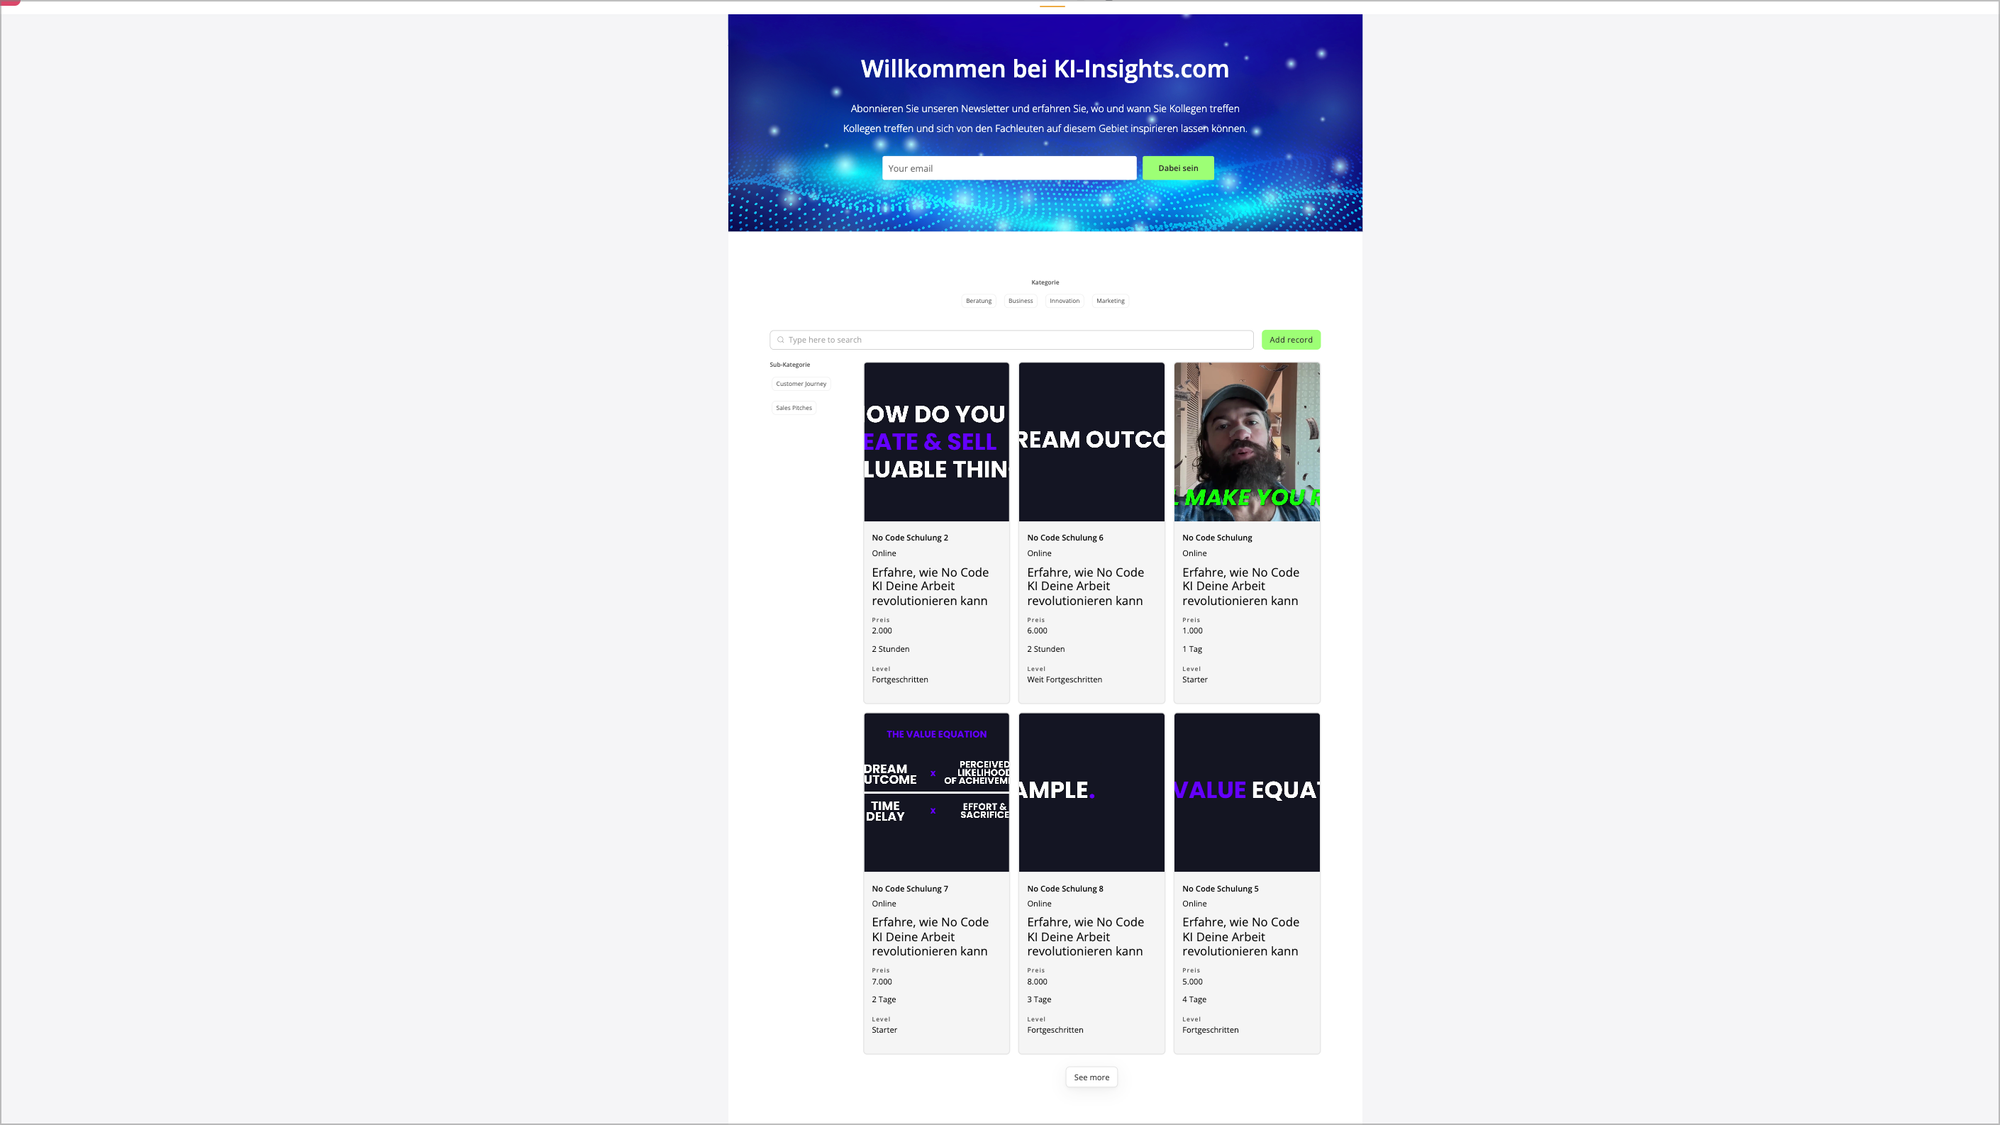Open the Dream Outcome thumbnail of Schulung 6
2000x1125 pixels.
coord(1092,442)
